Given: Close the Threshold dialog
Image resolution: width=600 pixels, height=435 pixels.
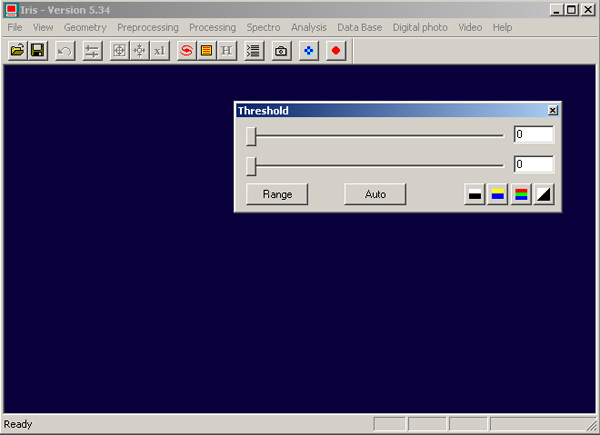Looking at the screenshot, I should pyautogui.click(x=553, y=111).
